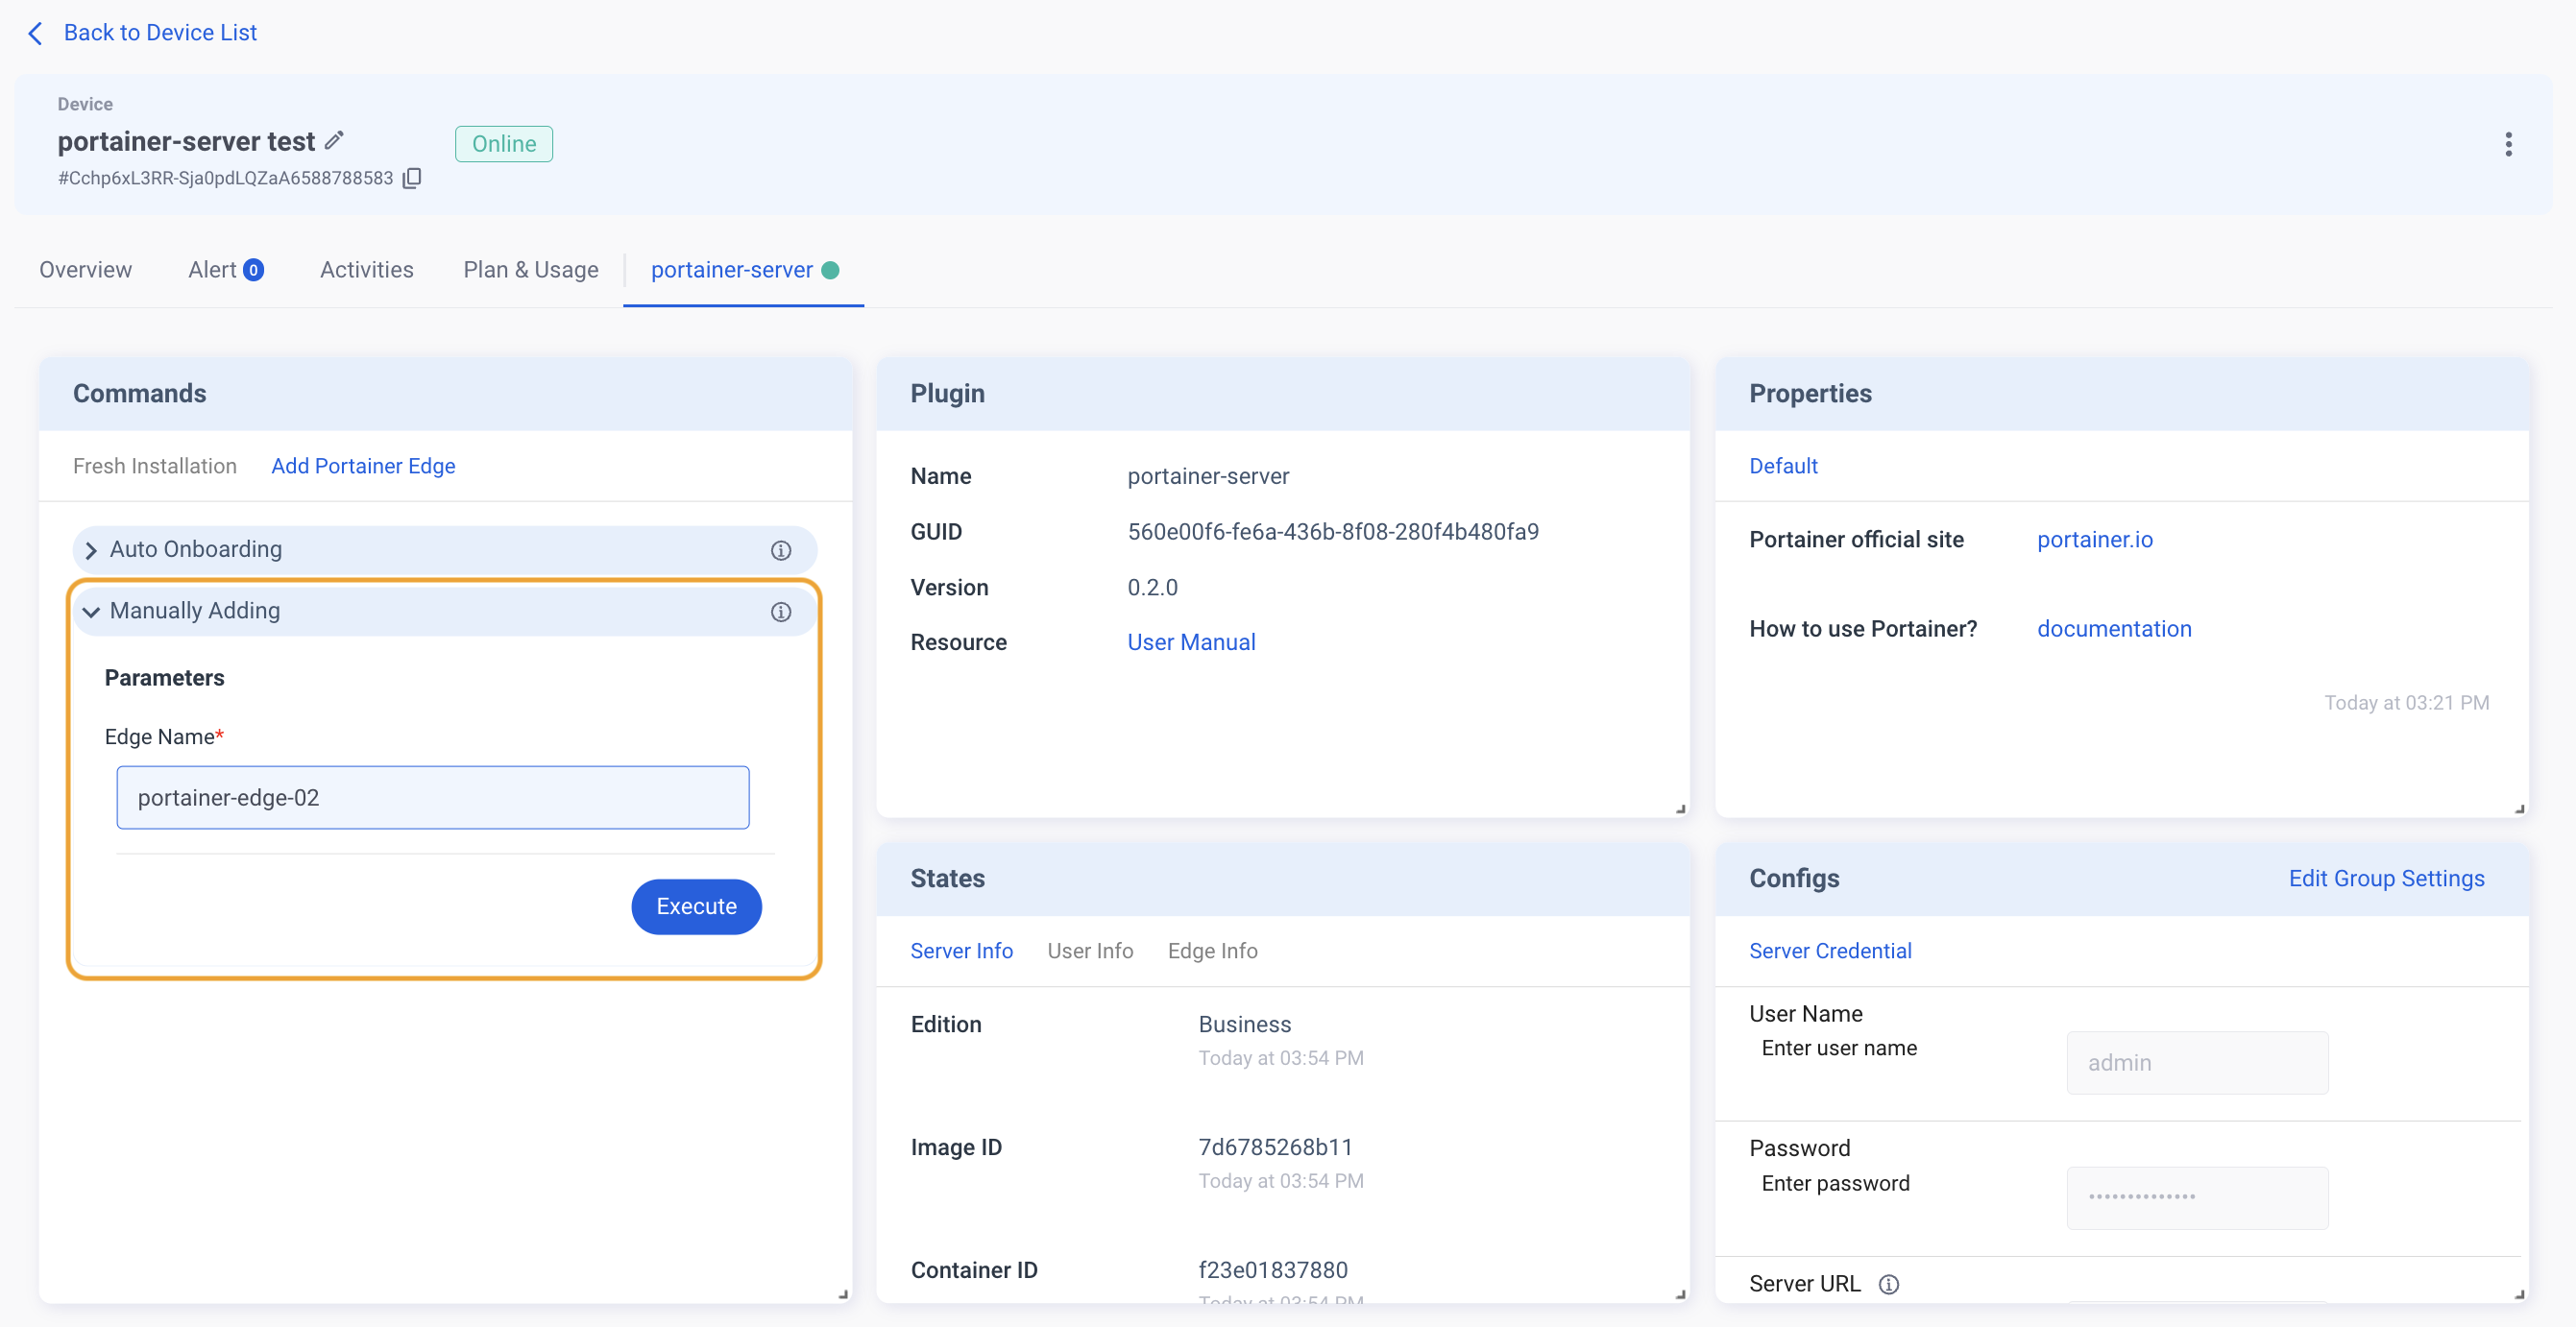Switch to Edge Info states tab
The image size is (2576, 1327).
1212,951
